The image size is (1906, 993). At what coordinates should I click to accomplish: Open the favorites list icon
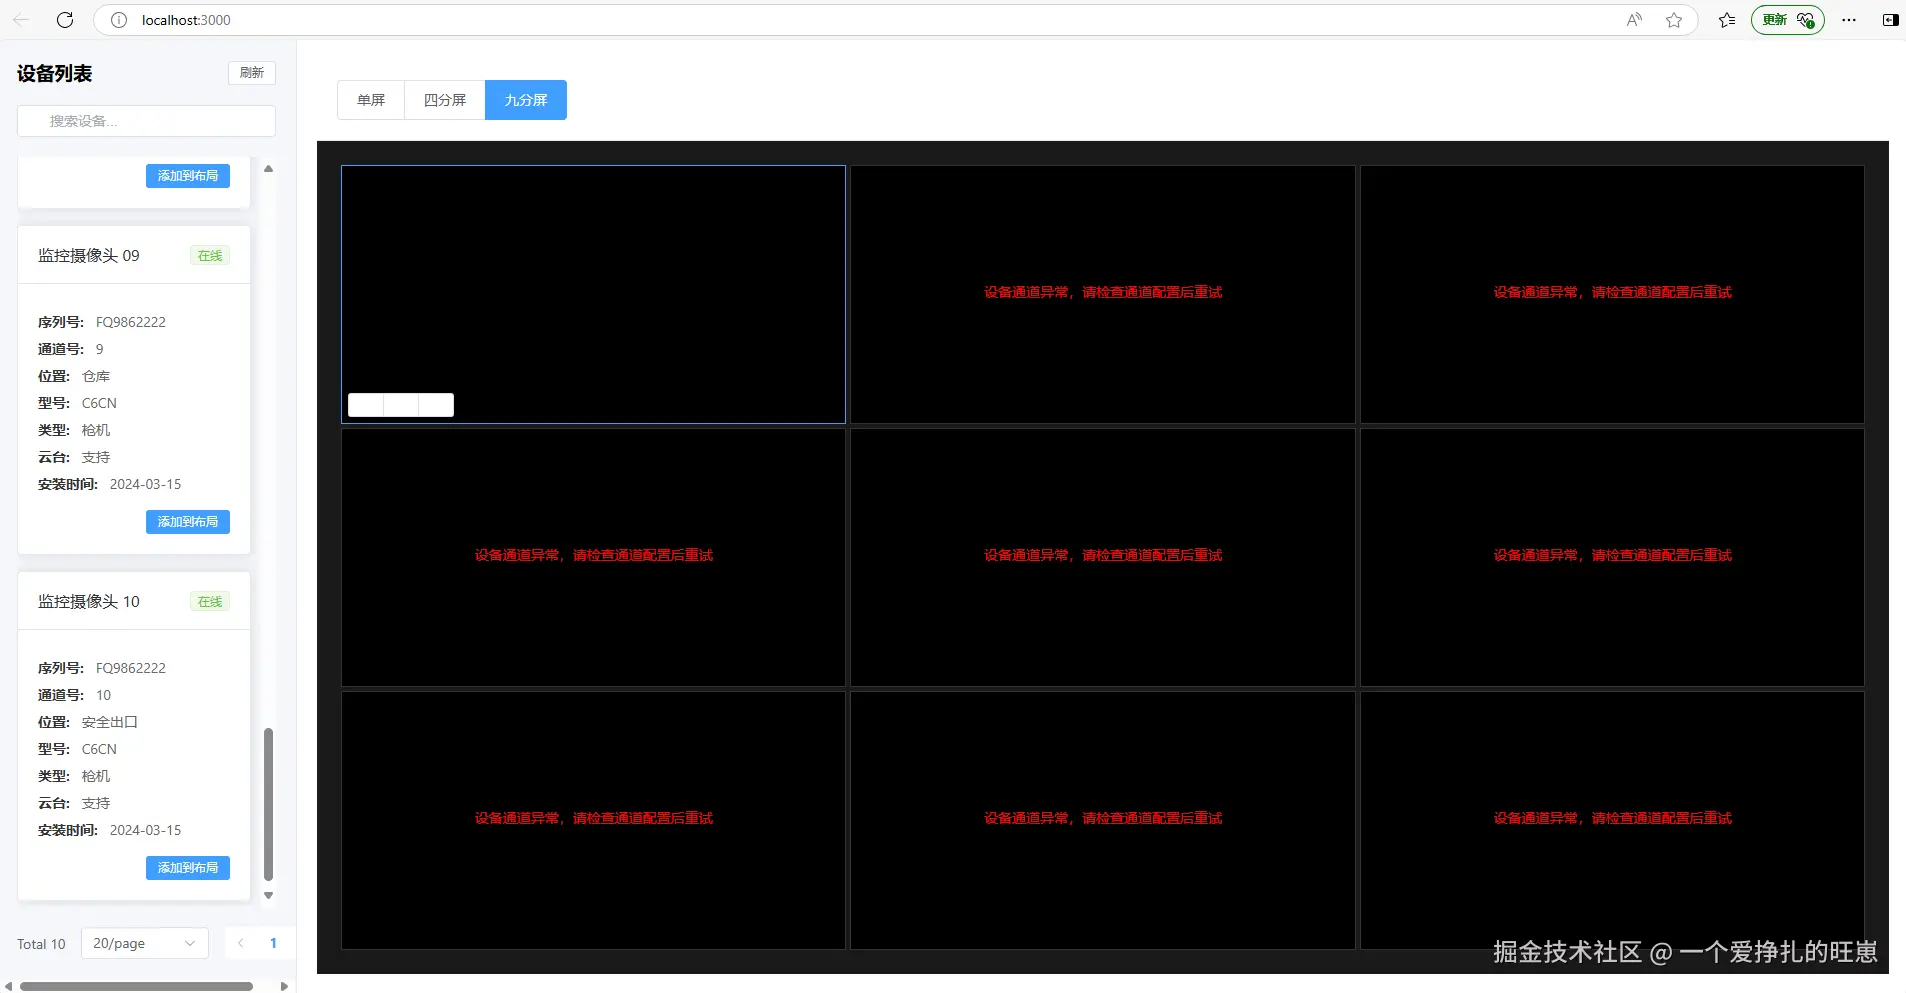click(1727, 20)
